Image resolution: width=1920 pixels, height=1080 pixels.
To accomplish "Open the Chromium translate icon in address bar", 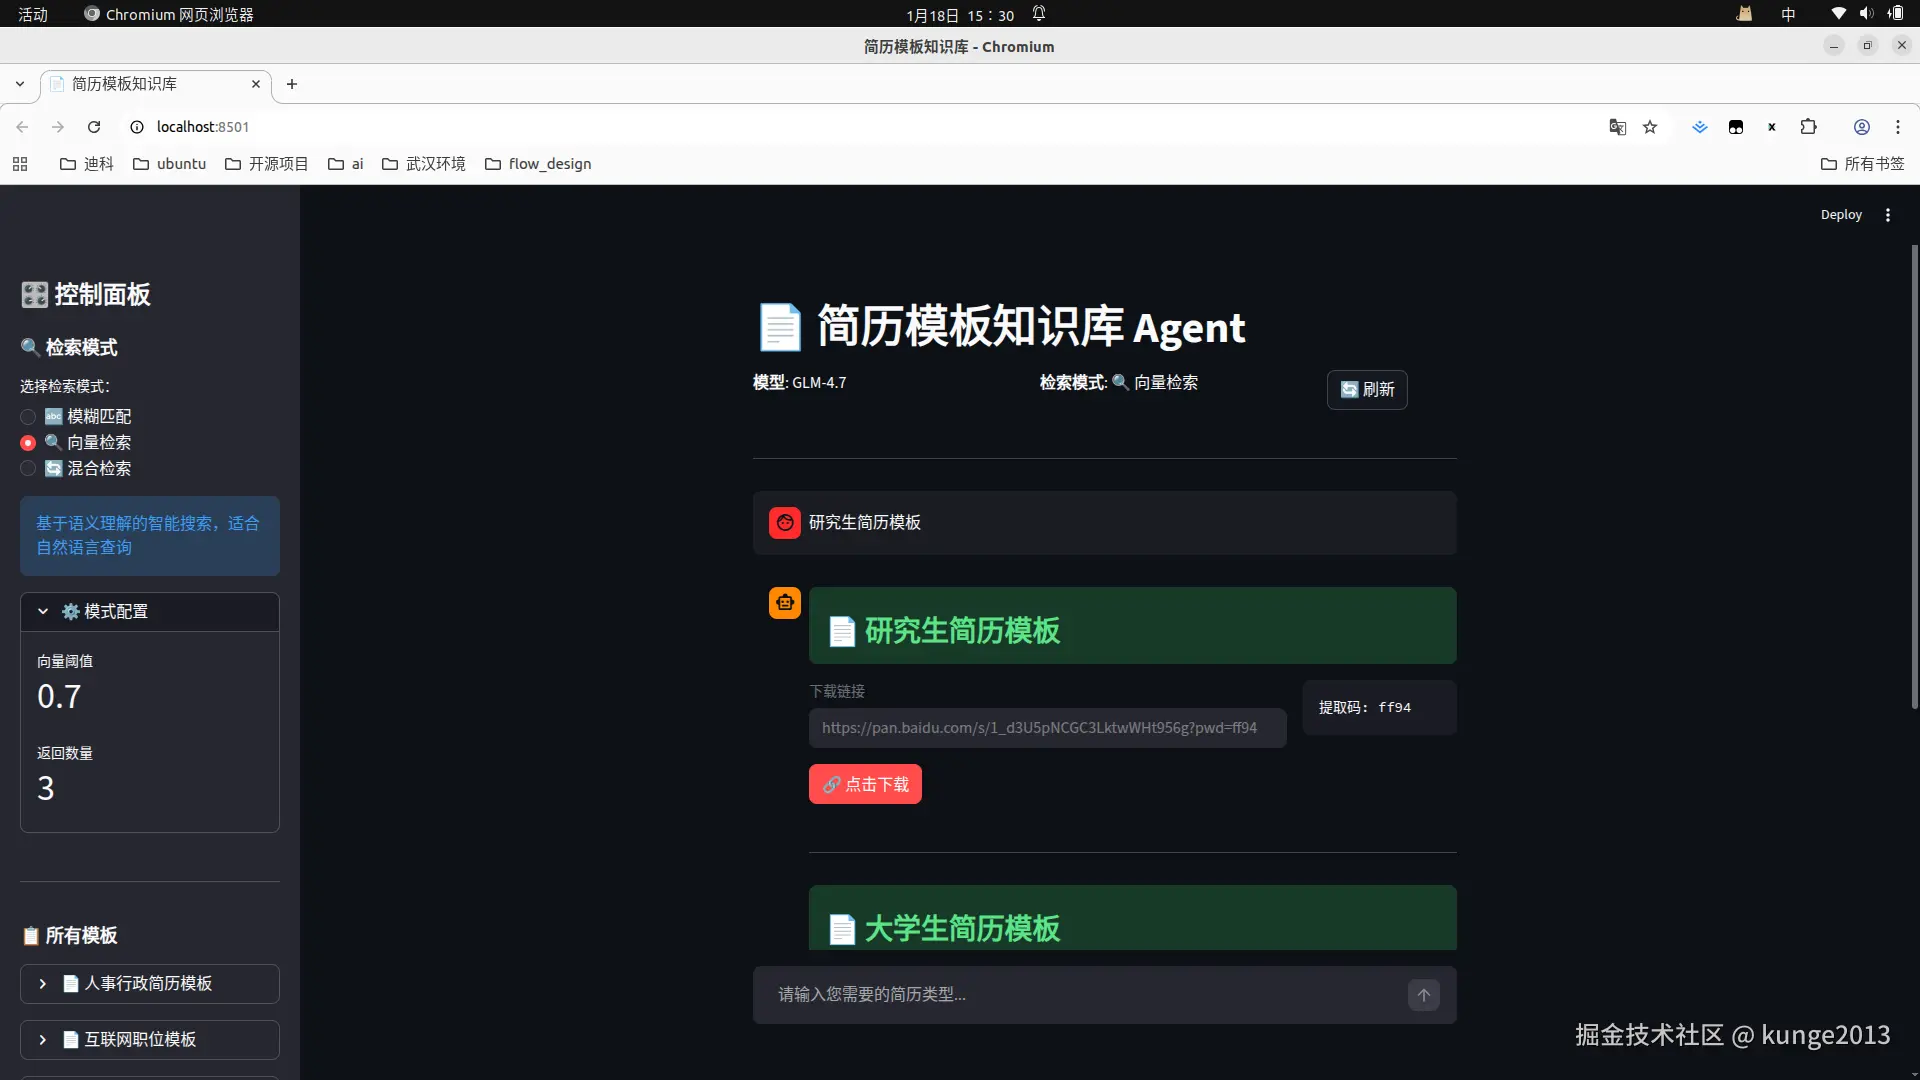I will (x=1616, y=127).
